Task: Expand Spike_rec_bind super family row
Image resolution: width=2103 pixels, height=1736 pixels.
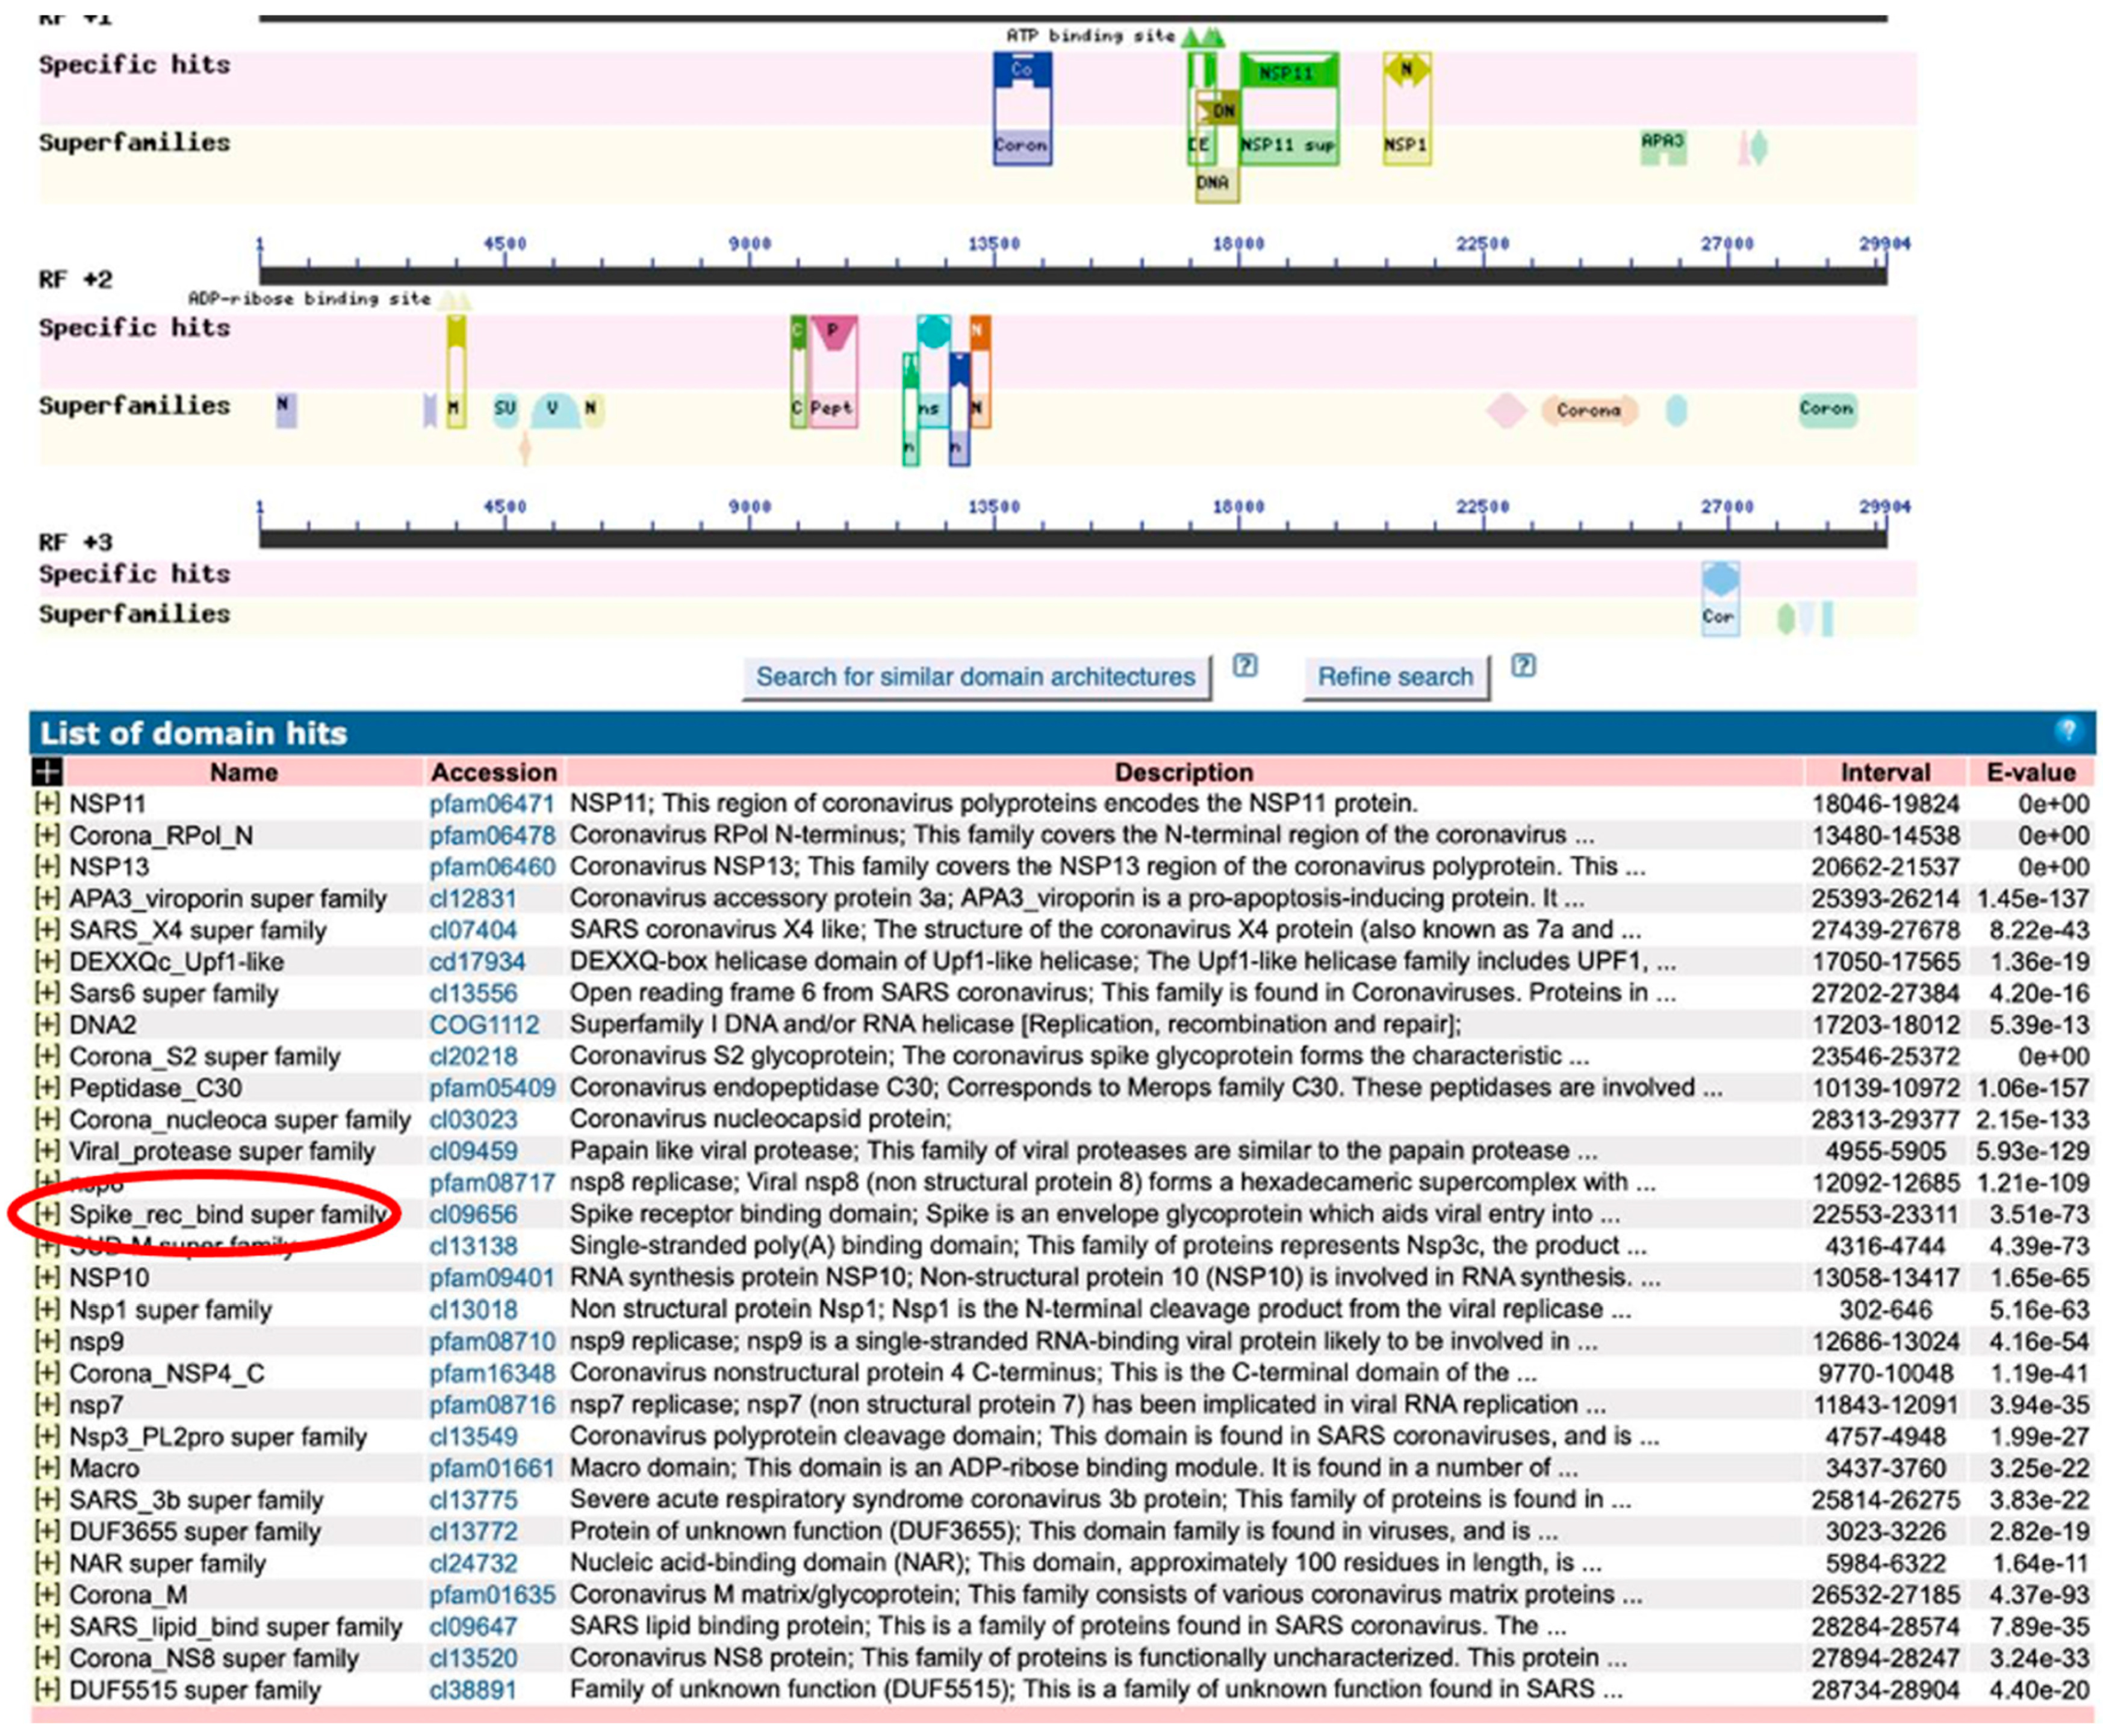Action: tap(46, 1214)
